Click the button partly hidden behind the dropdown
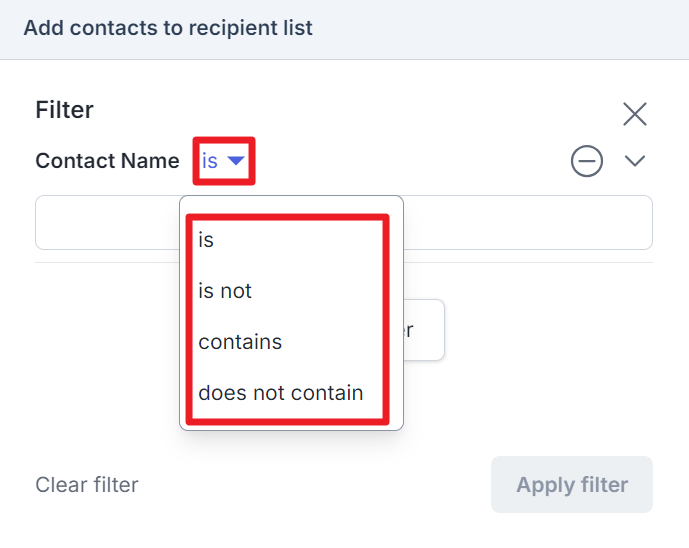Image resolution: width=689 pixels, height=548 pixels. pyautogui.click(x=423, y=330)
